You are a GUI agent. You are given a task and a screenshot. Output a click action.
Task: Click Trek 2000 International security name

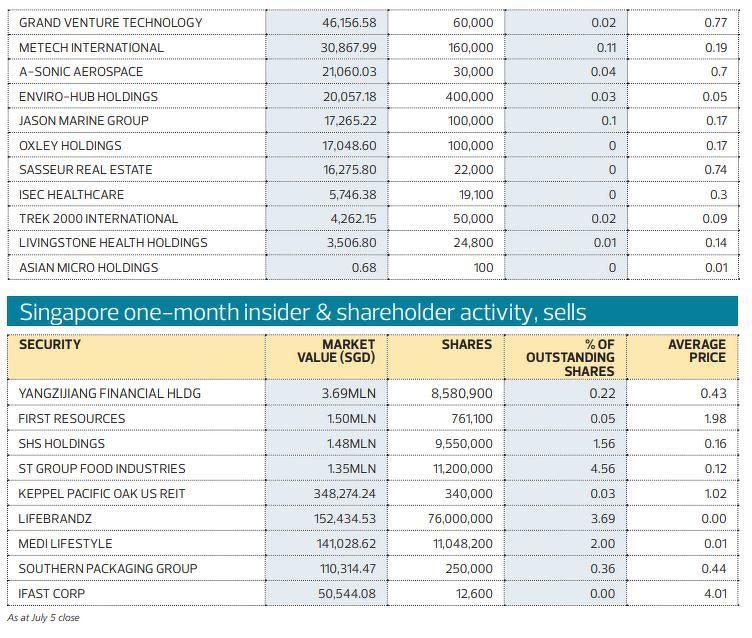point(98,219)
